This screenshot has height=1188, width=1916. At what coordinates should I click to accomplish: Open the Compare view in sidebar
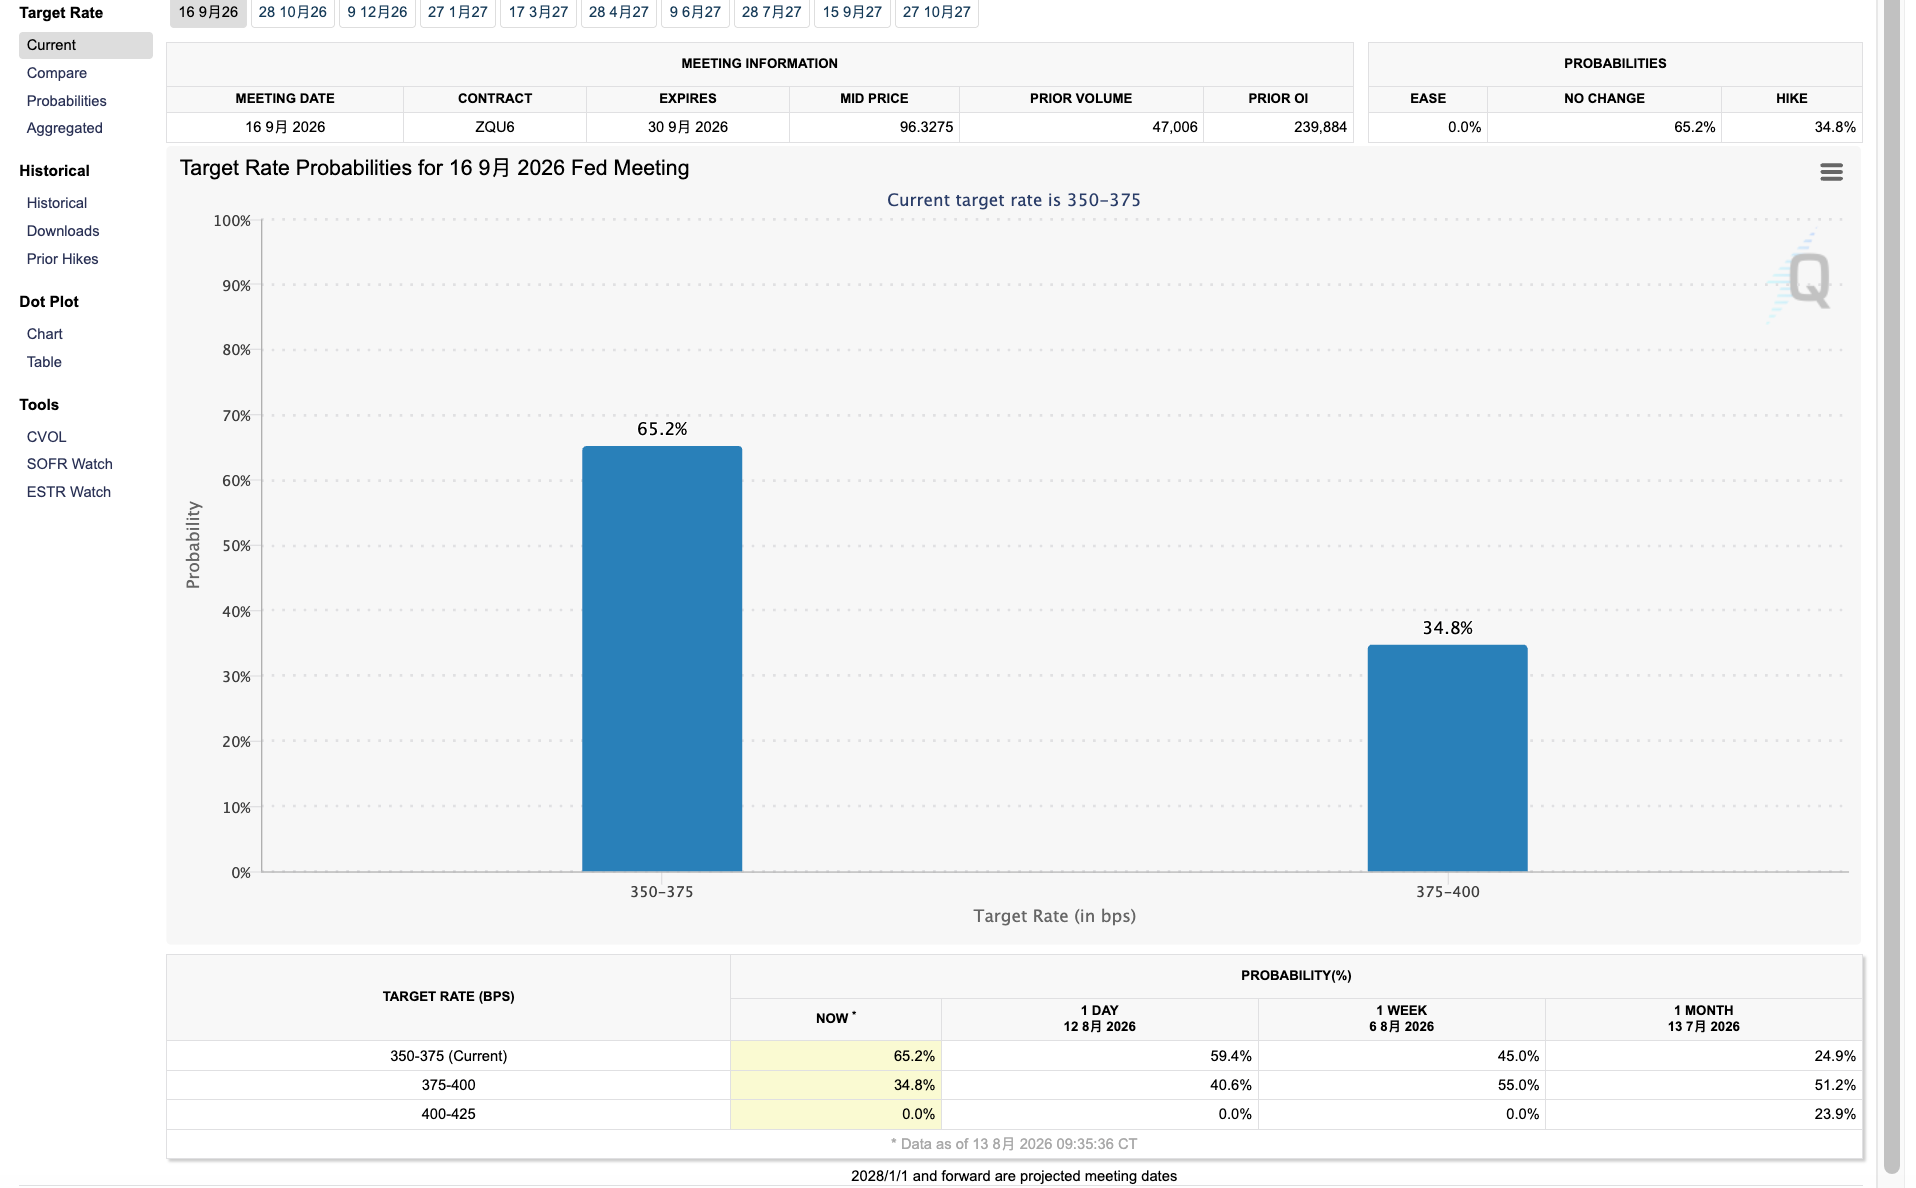[x=57, y=73]
